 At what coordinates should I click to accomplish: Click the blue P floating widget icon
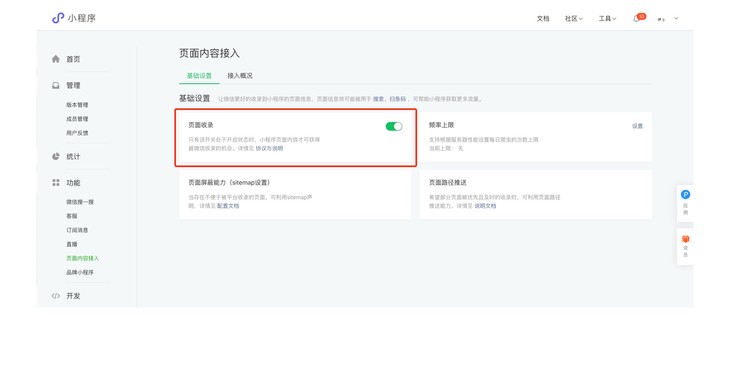685,195
